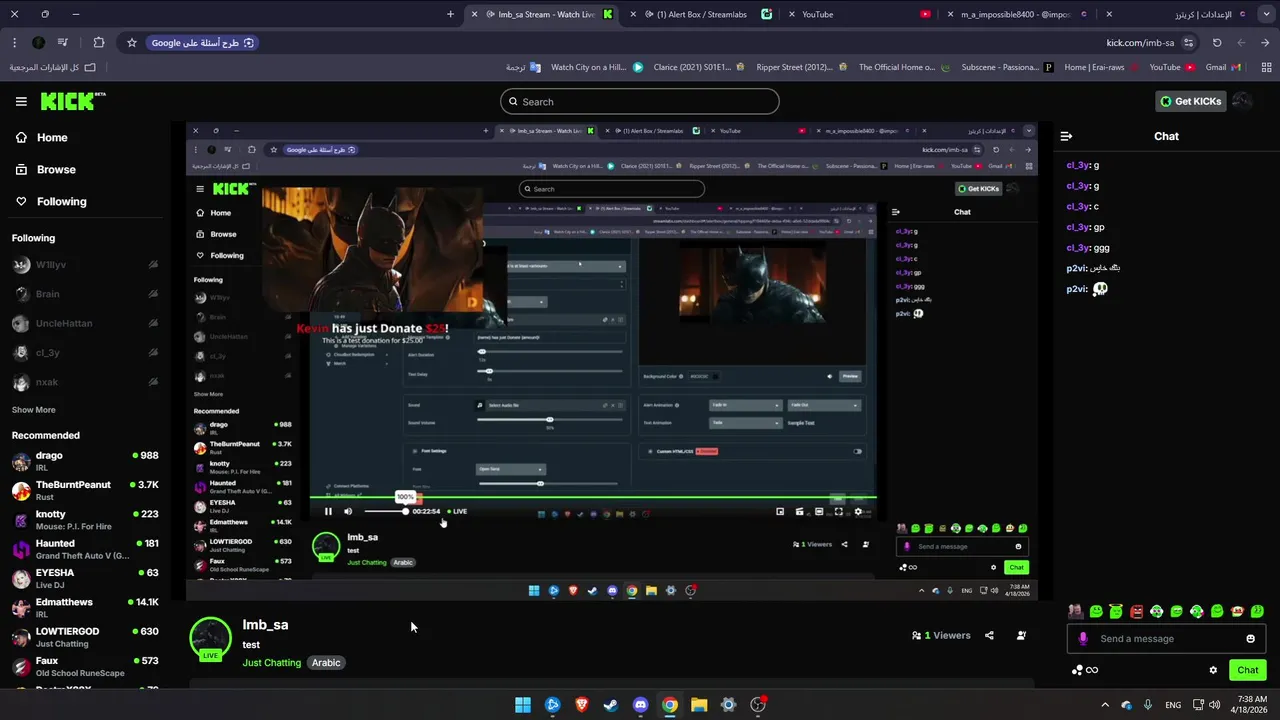1280x720 pixels.
Task: Click in the Send a message box
Action: [x=1165, y=639]
